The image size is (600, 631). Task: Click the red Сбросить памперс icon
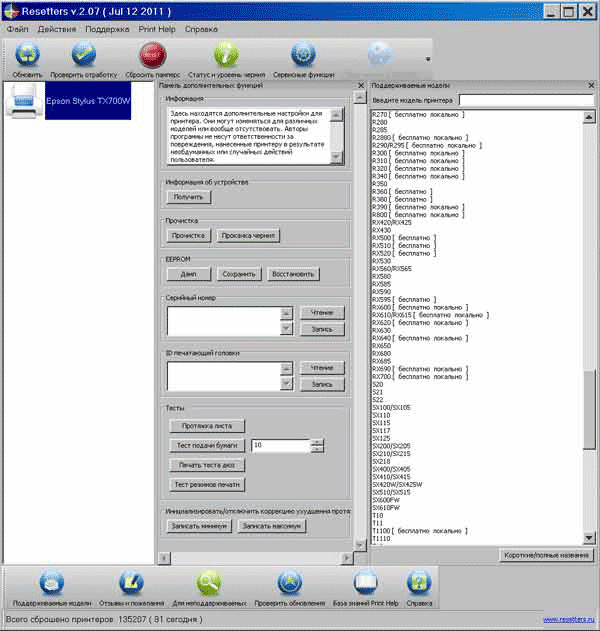[x=152, y=56]
